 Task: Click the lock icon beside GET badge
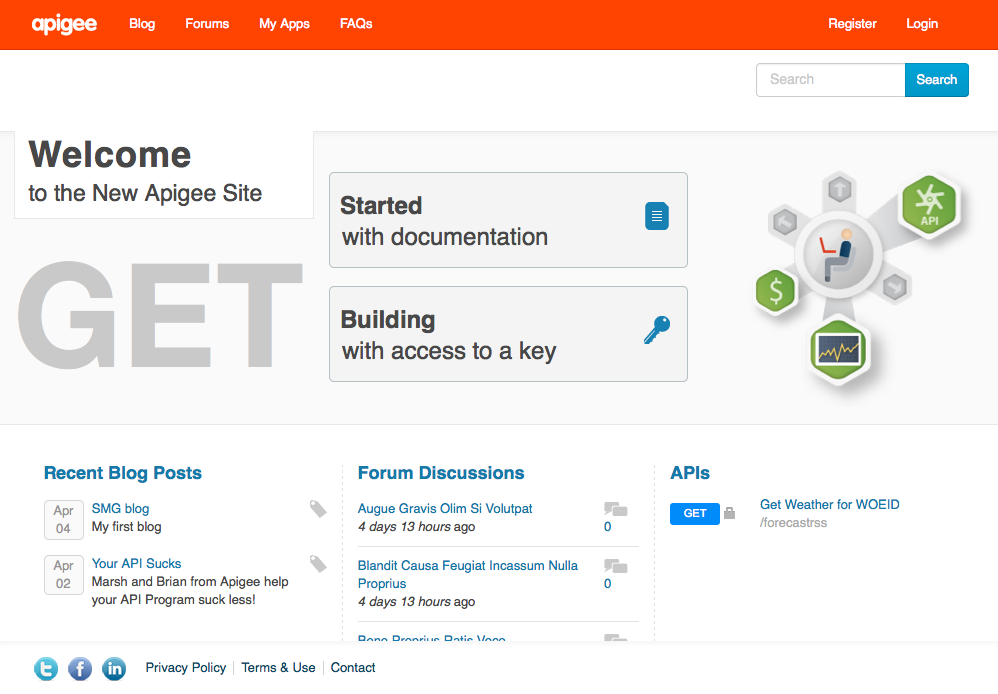click(729, 513)
